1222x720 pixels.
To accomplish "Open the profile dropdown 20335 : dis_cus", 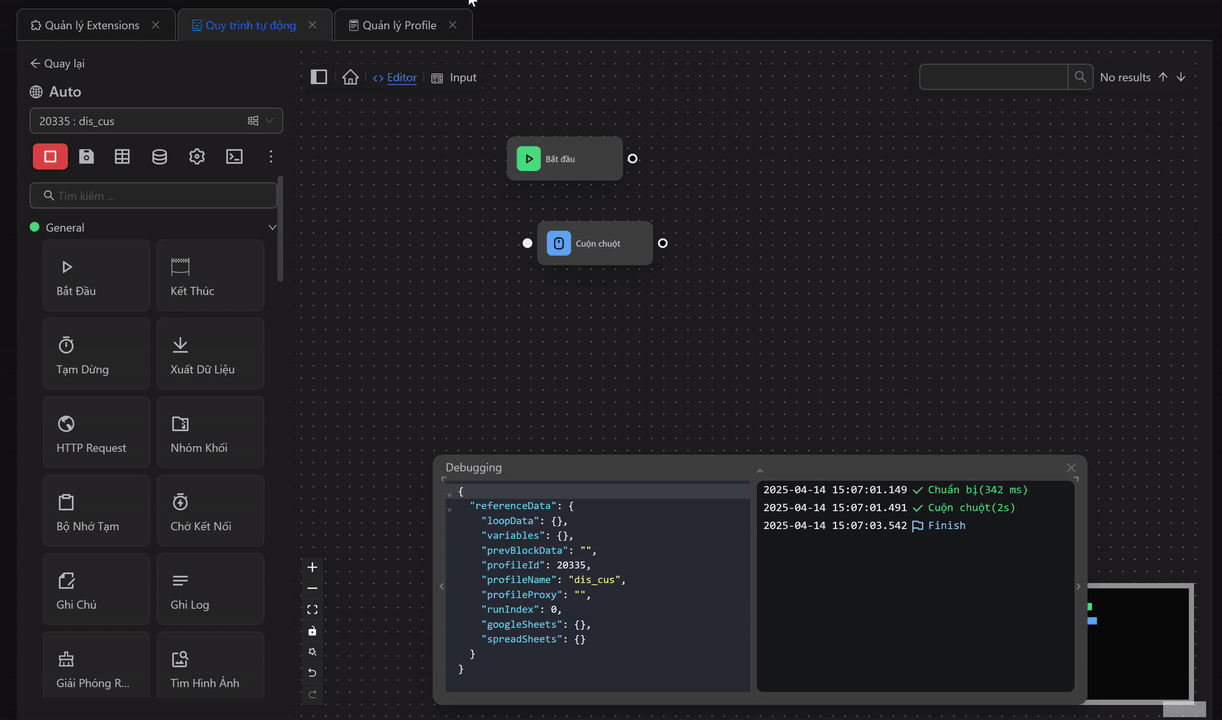I will pyautogui.click(x=156, y=121).
